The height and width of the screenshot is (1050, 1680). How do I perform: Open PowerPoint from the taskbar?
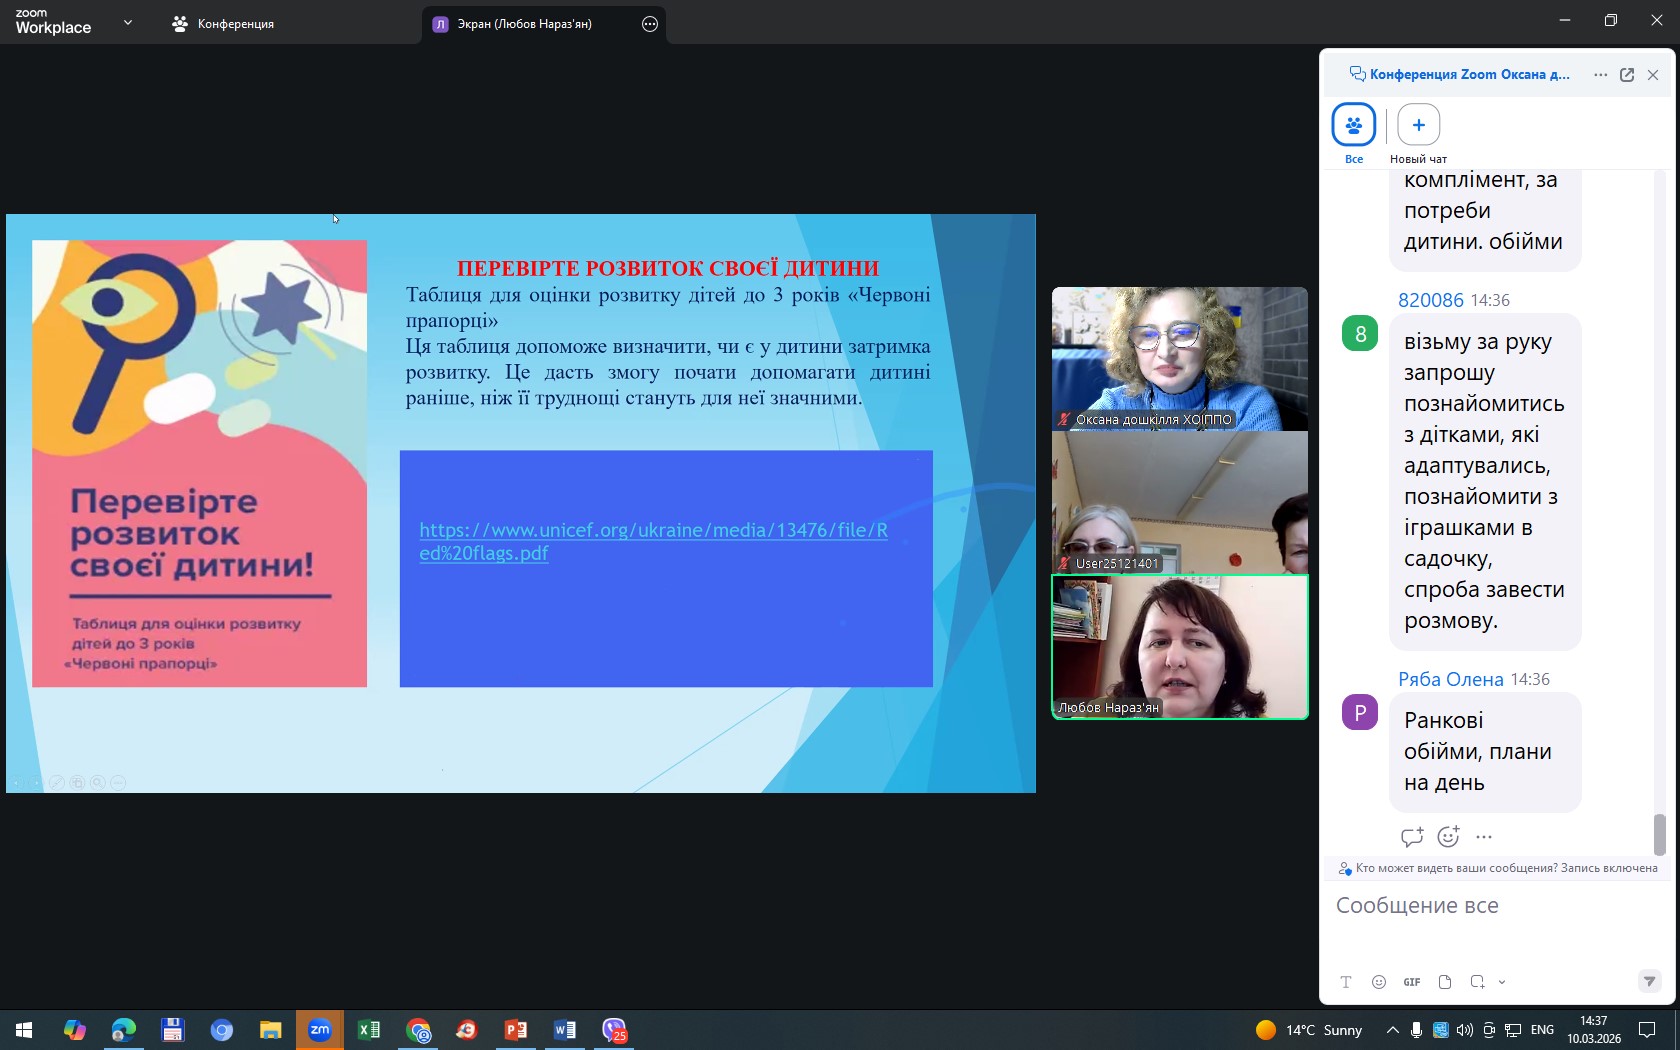click(516, 1030)
